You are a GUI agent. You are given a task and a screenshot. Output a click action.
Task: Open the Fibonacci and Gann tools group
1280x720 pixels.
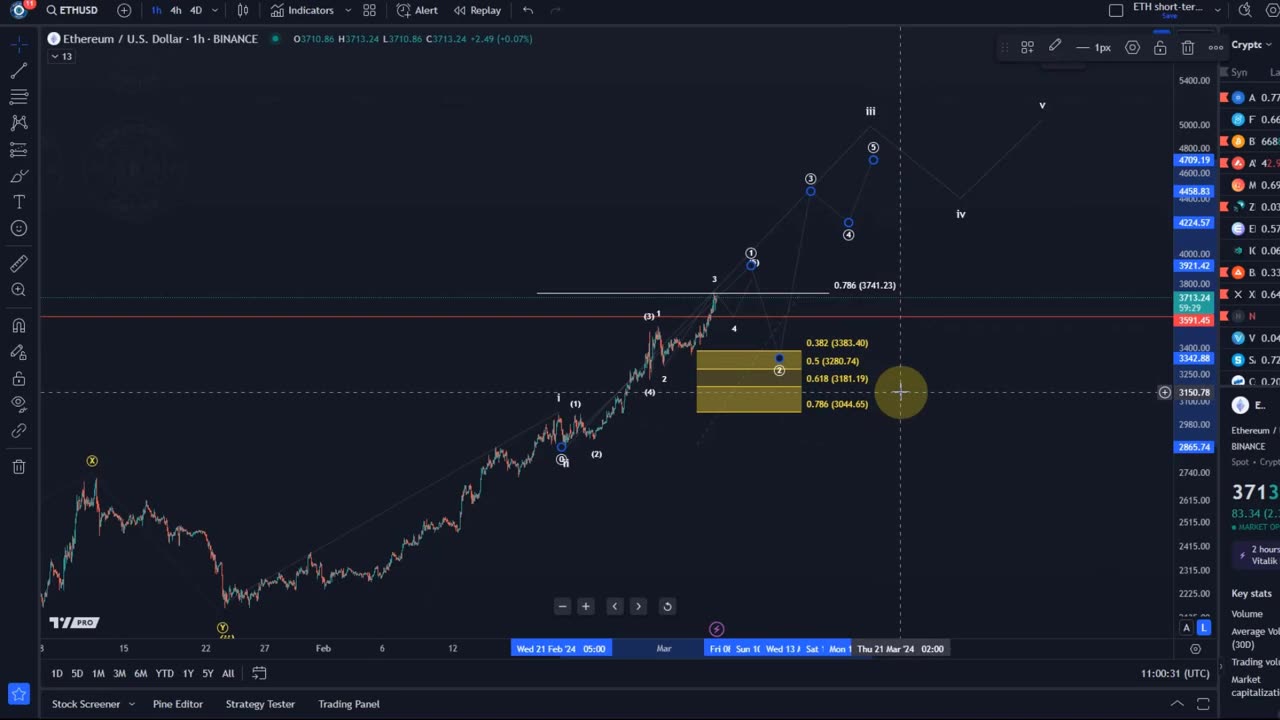(x=19, y=97)
